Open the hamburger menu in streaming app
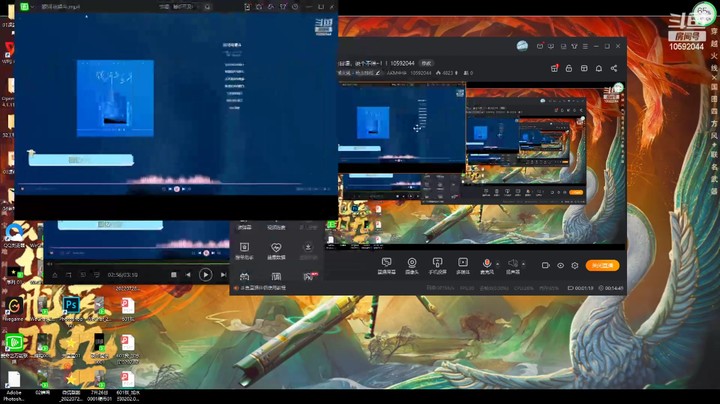Screen dimensions: 720x404 pos(585,46)
